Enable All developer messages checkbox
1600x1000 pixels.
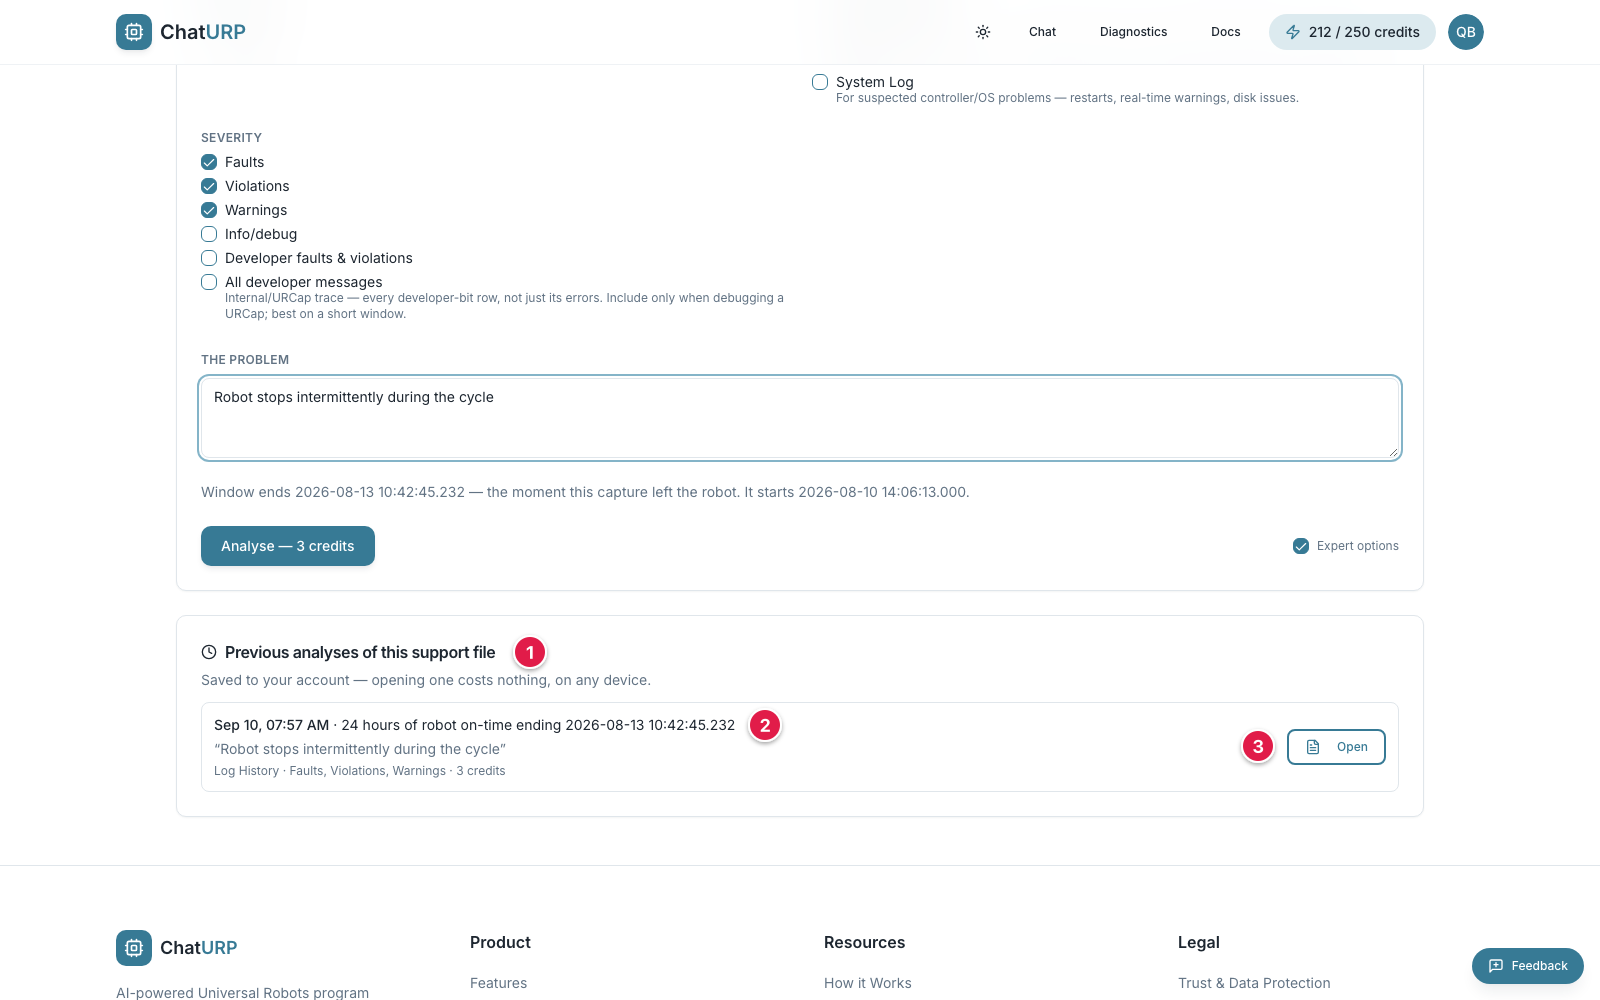(x=209, y=282)
